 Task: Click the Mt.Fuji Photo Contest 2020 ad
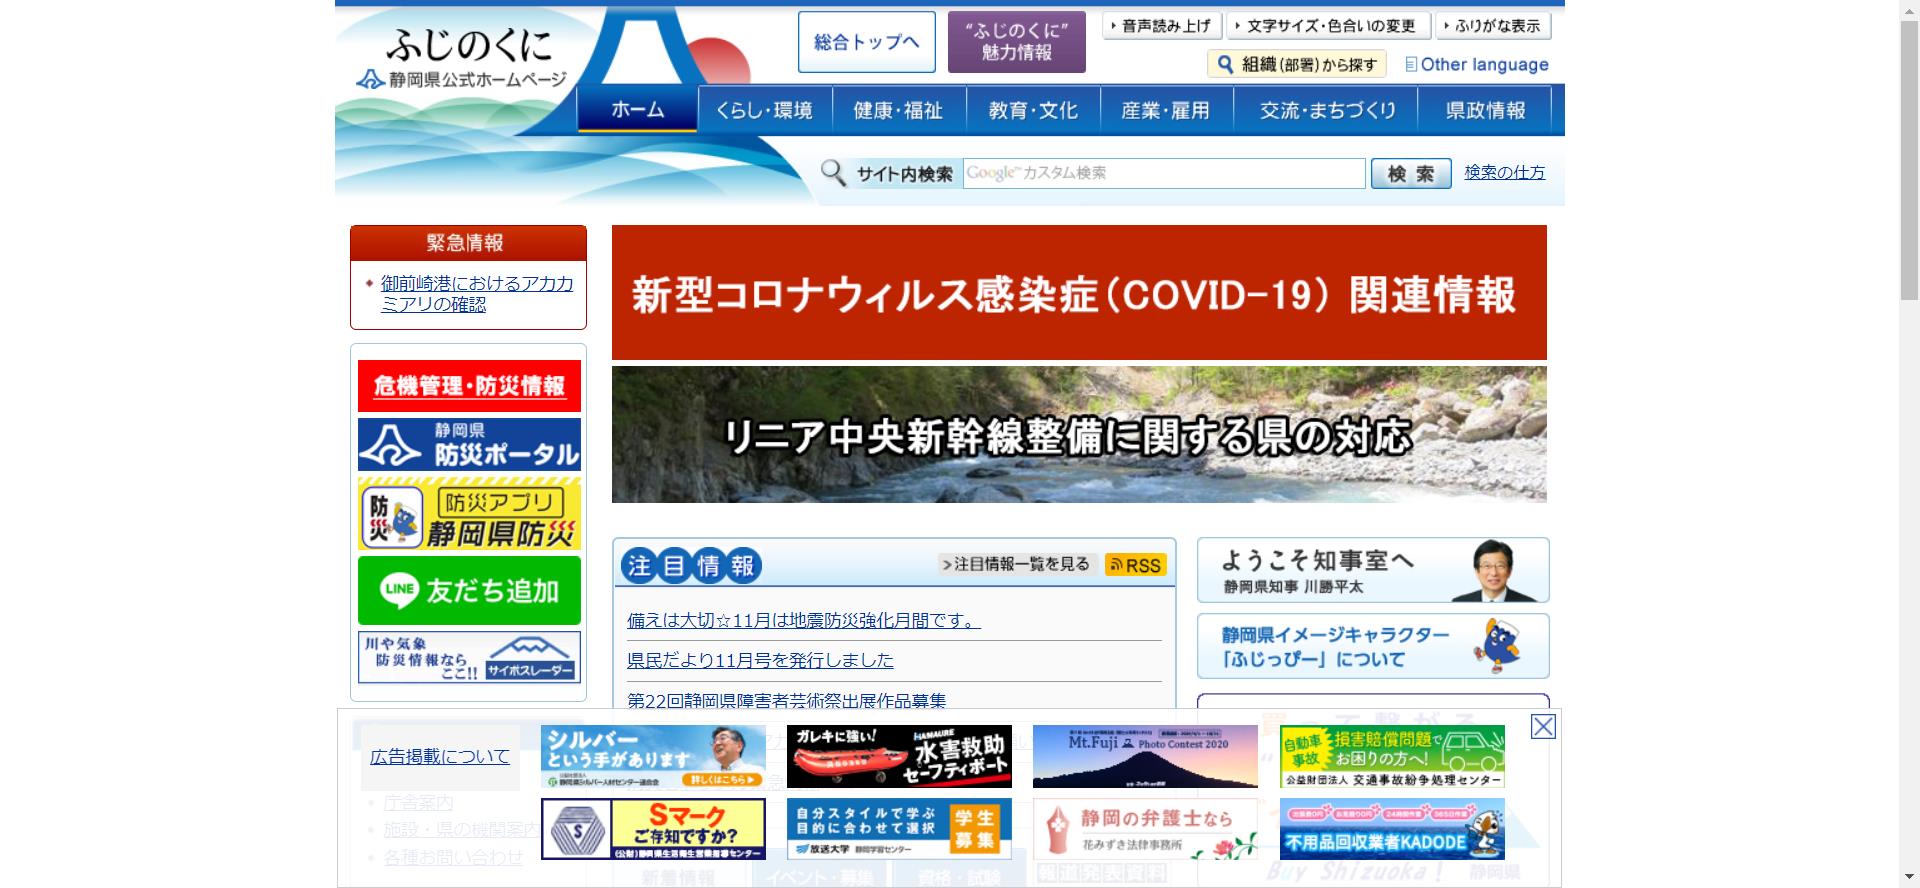[x=1144, y=757]
